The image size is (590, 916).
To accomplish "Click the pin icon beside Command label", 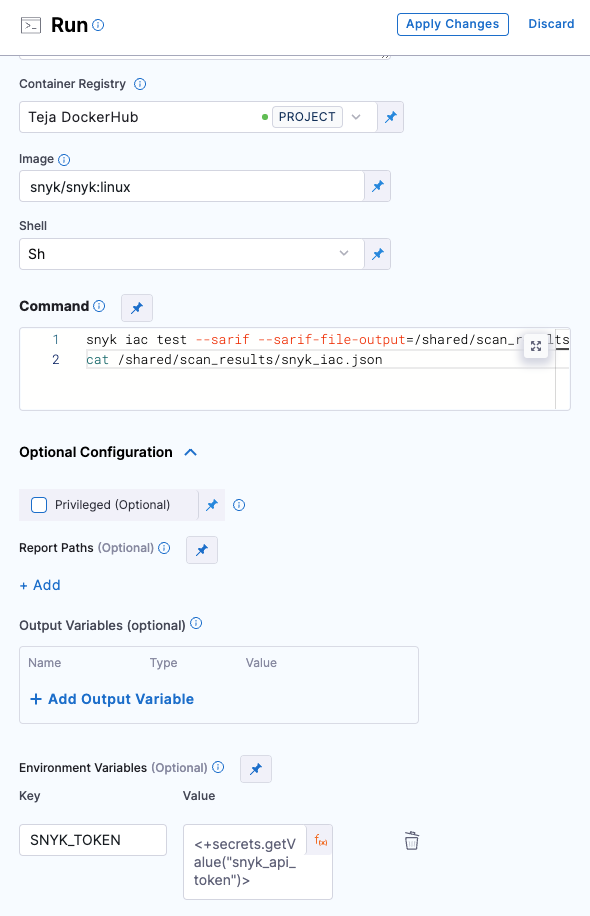I will [x=137, y=308].
